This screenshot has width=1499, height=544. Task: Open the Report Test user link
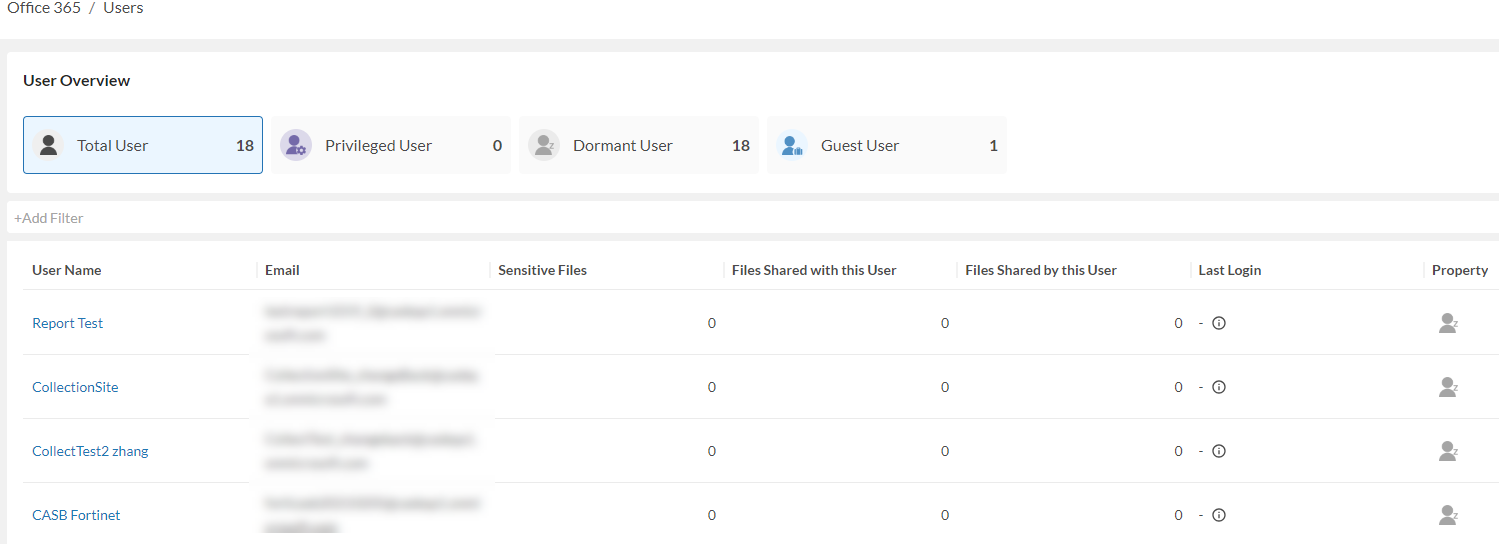(68, 323)
